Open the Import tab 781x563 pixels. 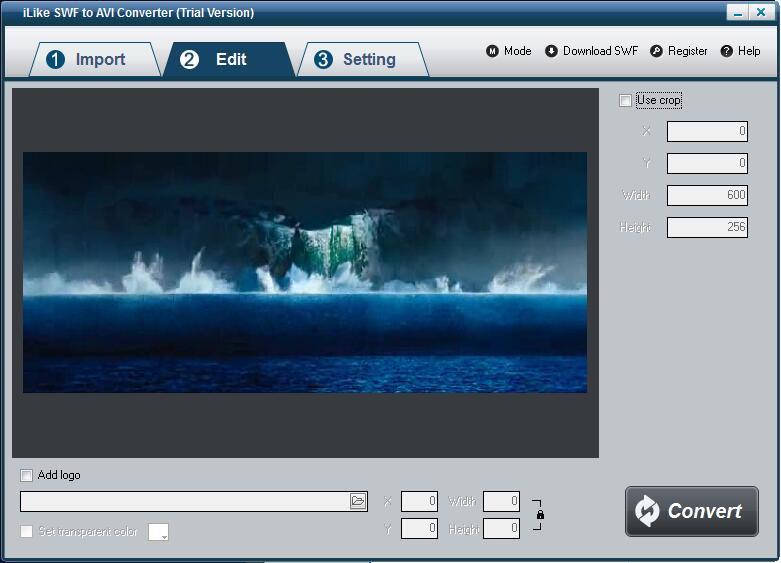[x=95, y=59]
